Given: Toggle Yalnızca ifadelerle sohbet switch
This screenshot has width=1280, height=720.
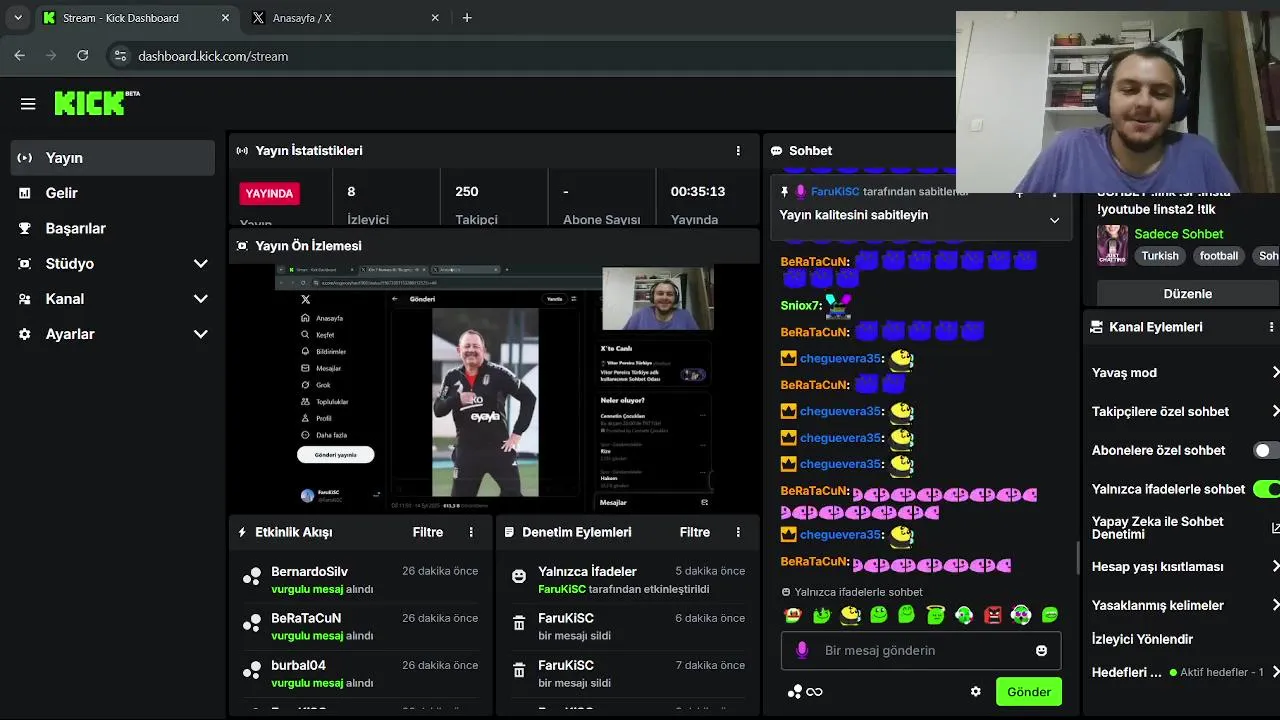Looking at the screenshot, I should tap(1267, 489).
